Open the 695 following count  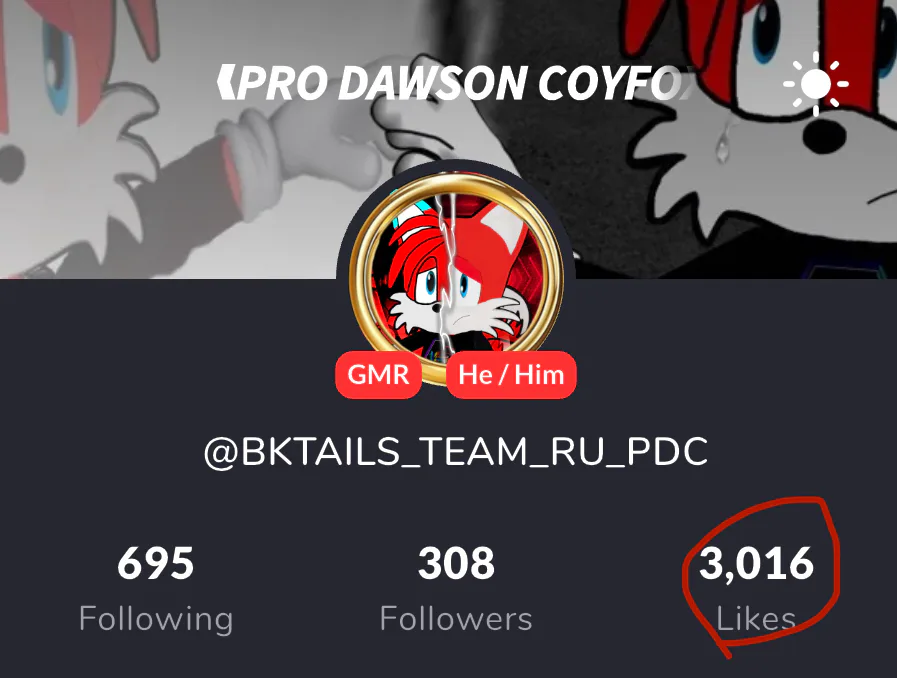point(156,563)
